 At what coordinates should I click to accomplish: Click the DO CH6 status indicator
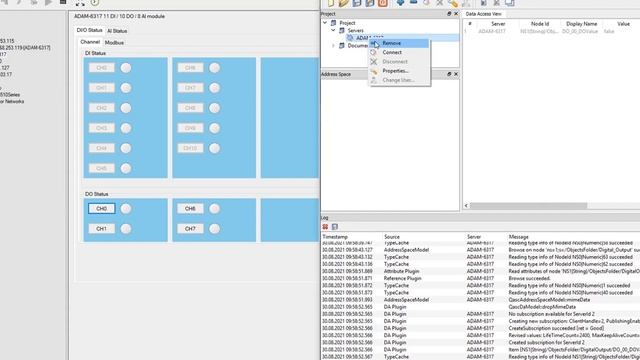coord(215,209)
